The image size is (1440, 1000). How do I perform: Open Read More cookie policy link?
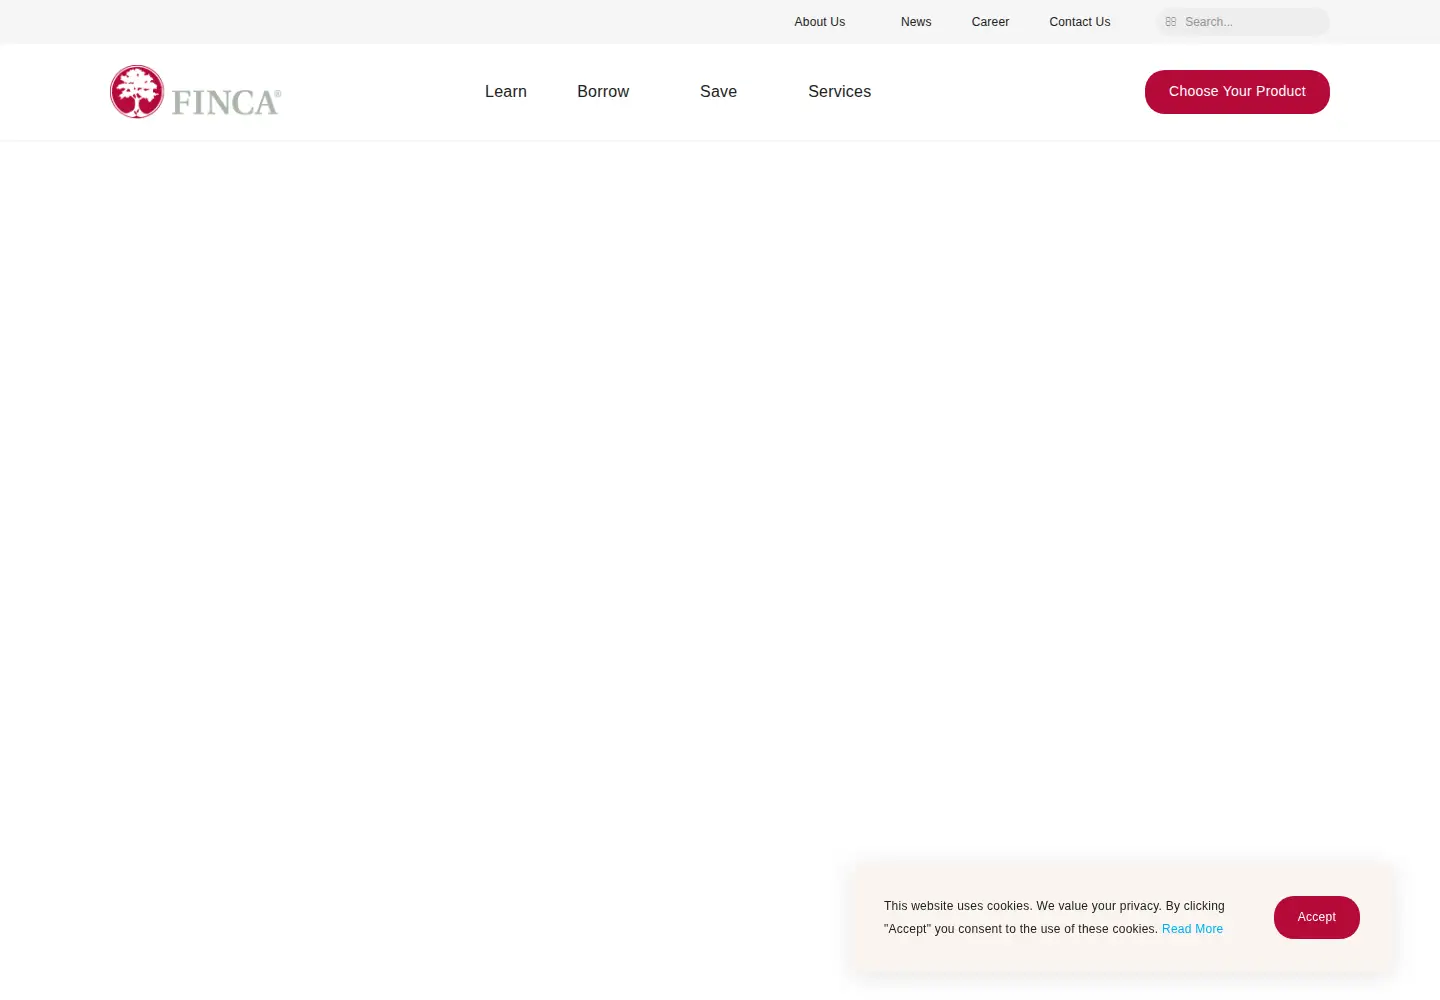click(x=1192, y=929)
